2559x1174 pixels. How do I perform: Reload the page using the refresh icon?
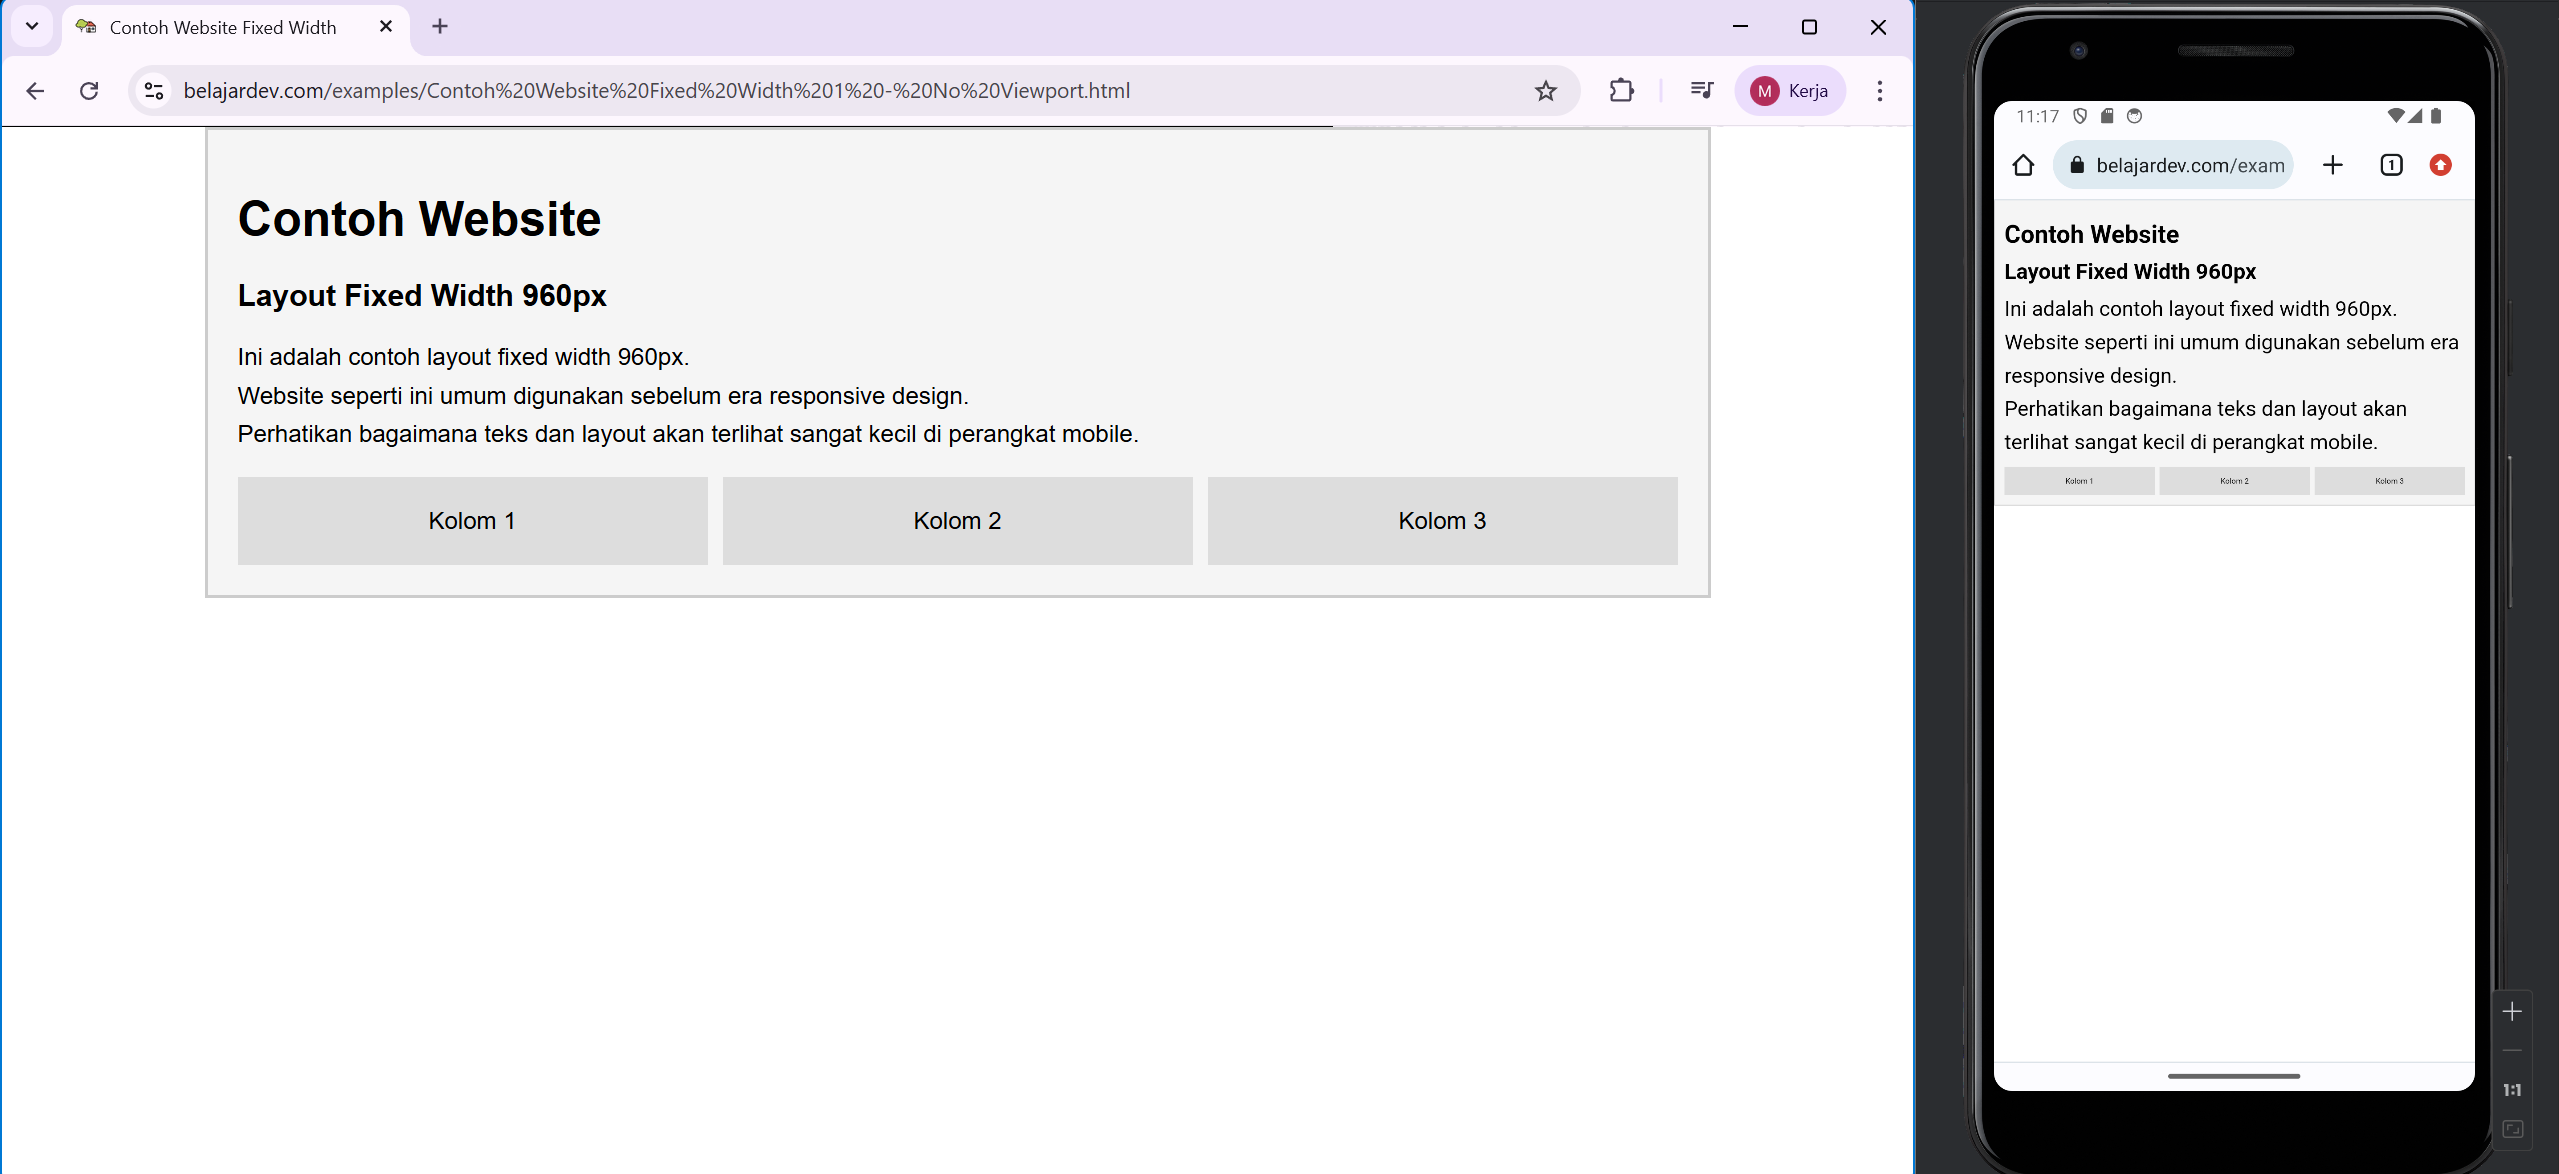89,90
